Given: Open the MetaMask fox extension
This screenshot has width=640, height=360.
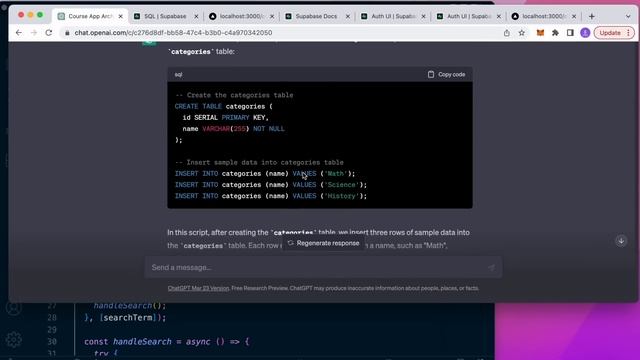Looking at the screenshot, I should click(x=540, y=33).
